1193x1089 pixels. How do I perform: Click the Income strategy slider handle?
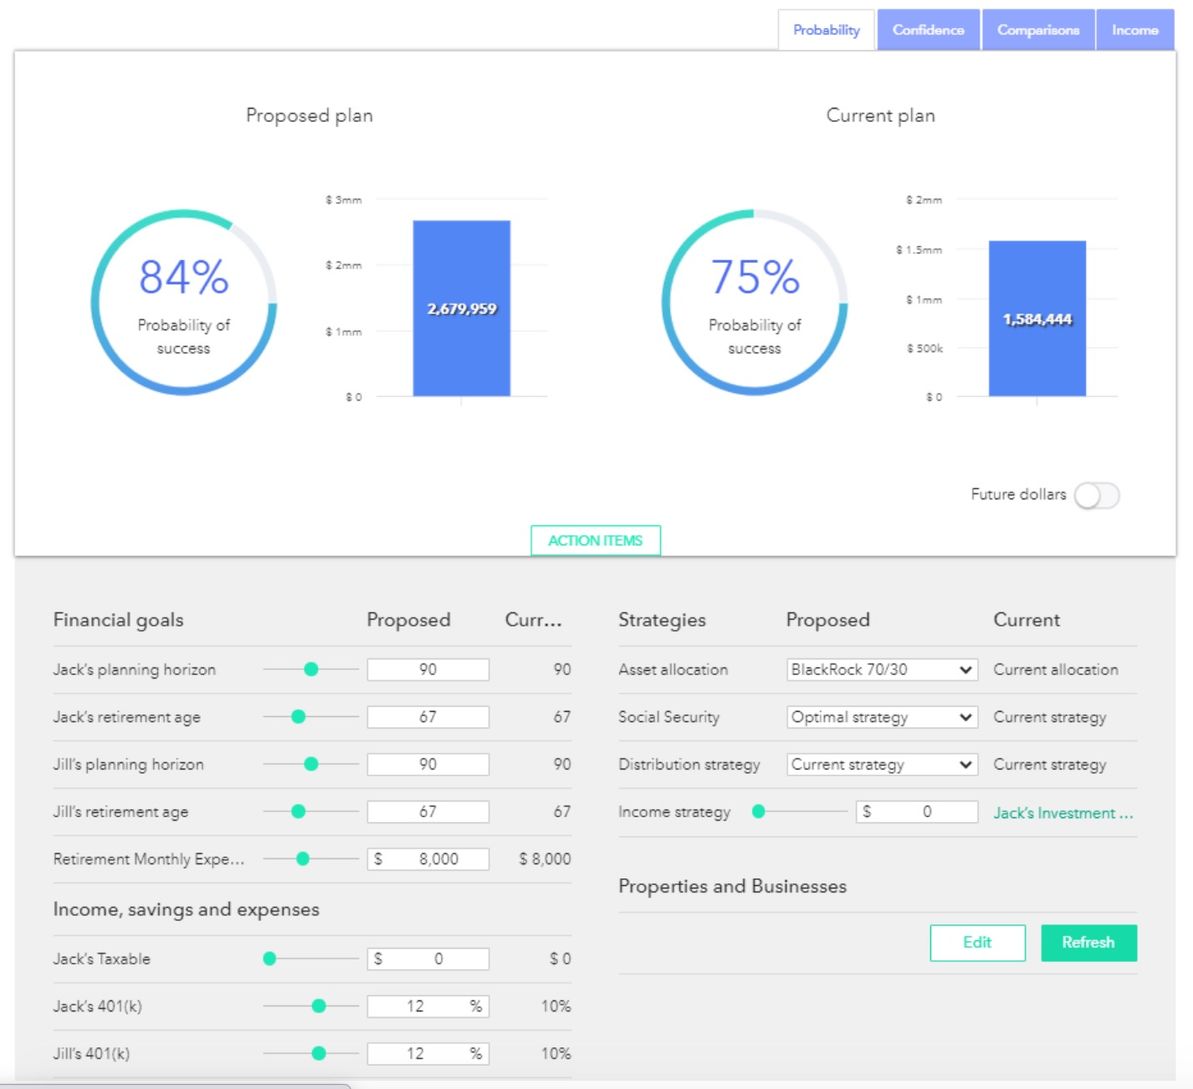758,811
